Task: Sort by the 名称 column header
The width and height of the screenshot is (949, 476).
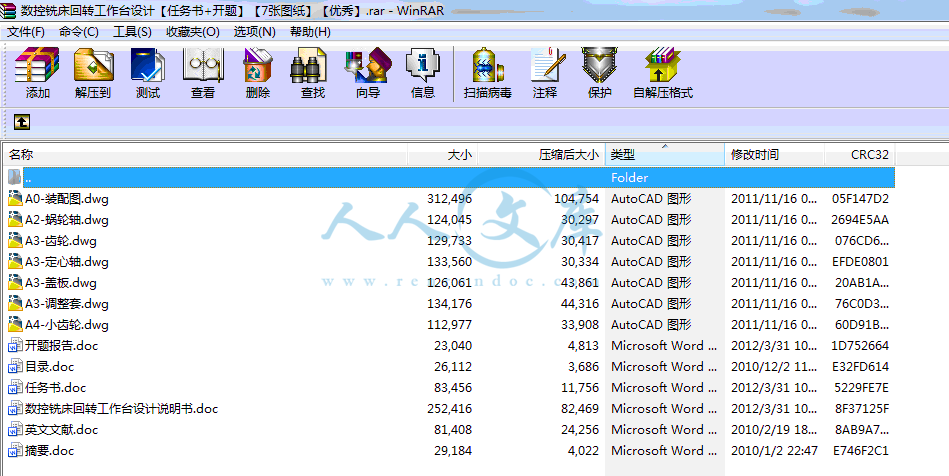Action: click(205, 154)
